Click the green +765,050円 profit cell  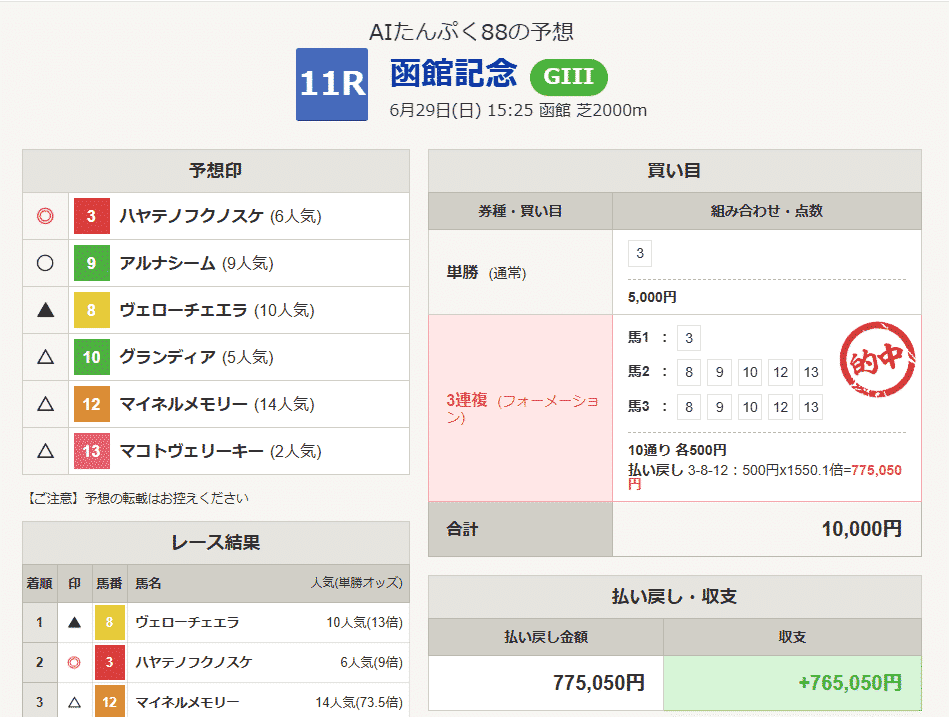coord(792,683)
